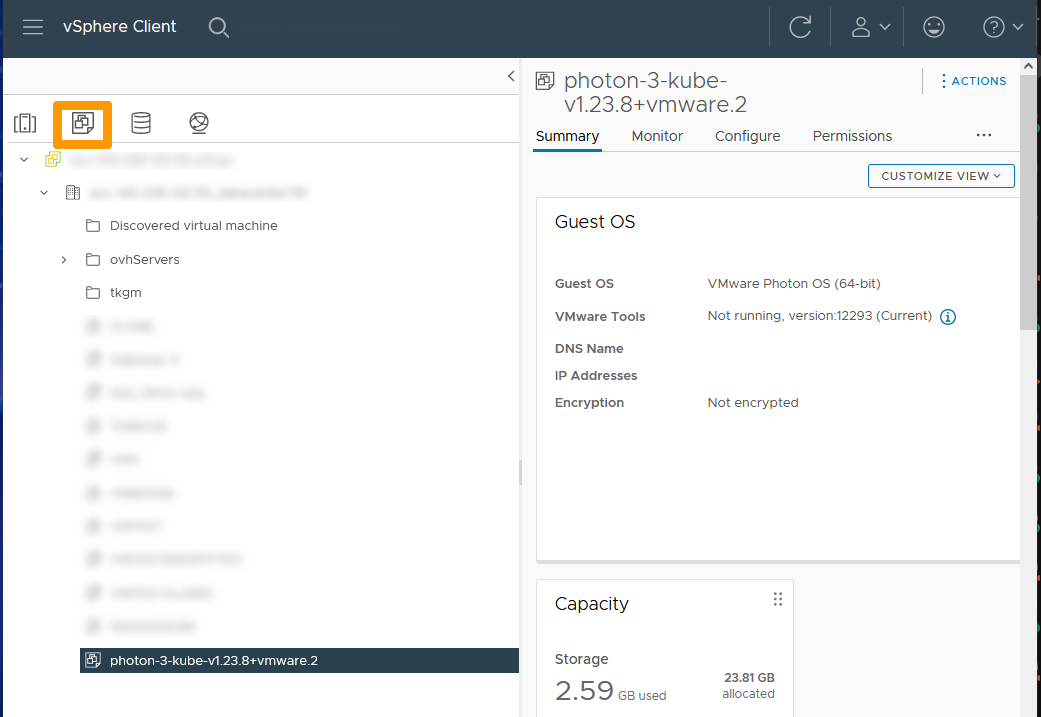Viewport: 1041px width, 717px height.
Task: Open the user account menu
Action: tap(870, 27)
